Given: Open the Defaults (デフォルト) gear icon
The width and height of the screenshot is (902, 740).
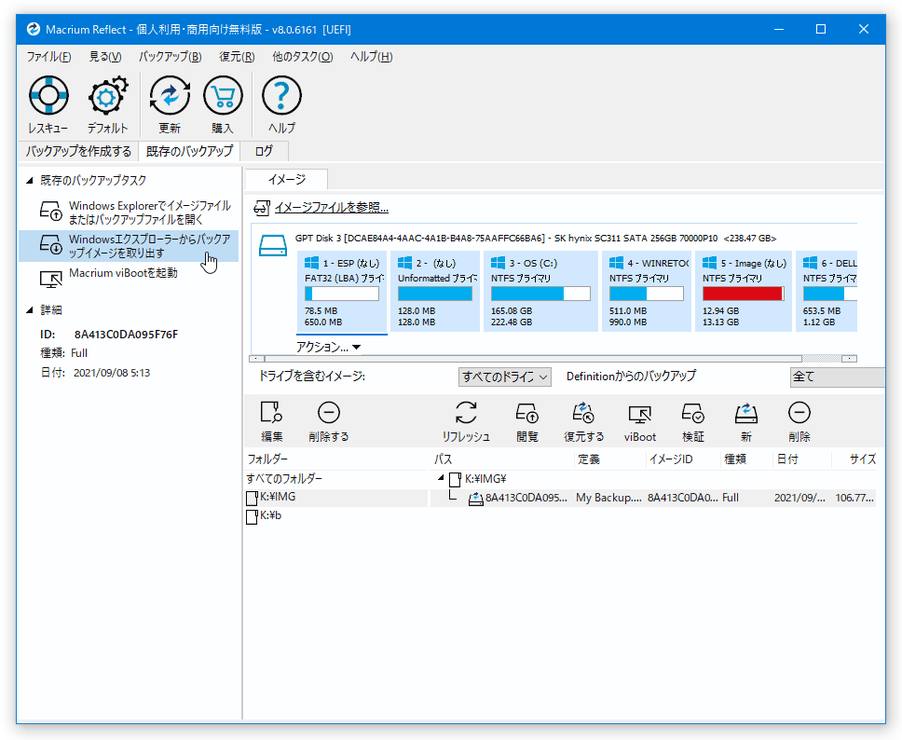Looking at the screenshot, I should pyautogui.click(x=108, y=96).
